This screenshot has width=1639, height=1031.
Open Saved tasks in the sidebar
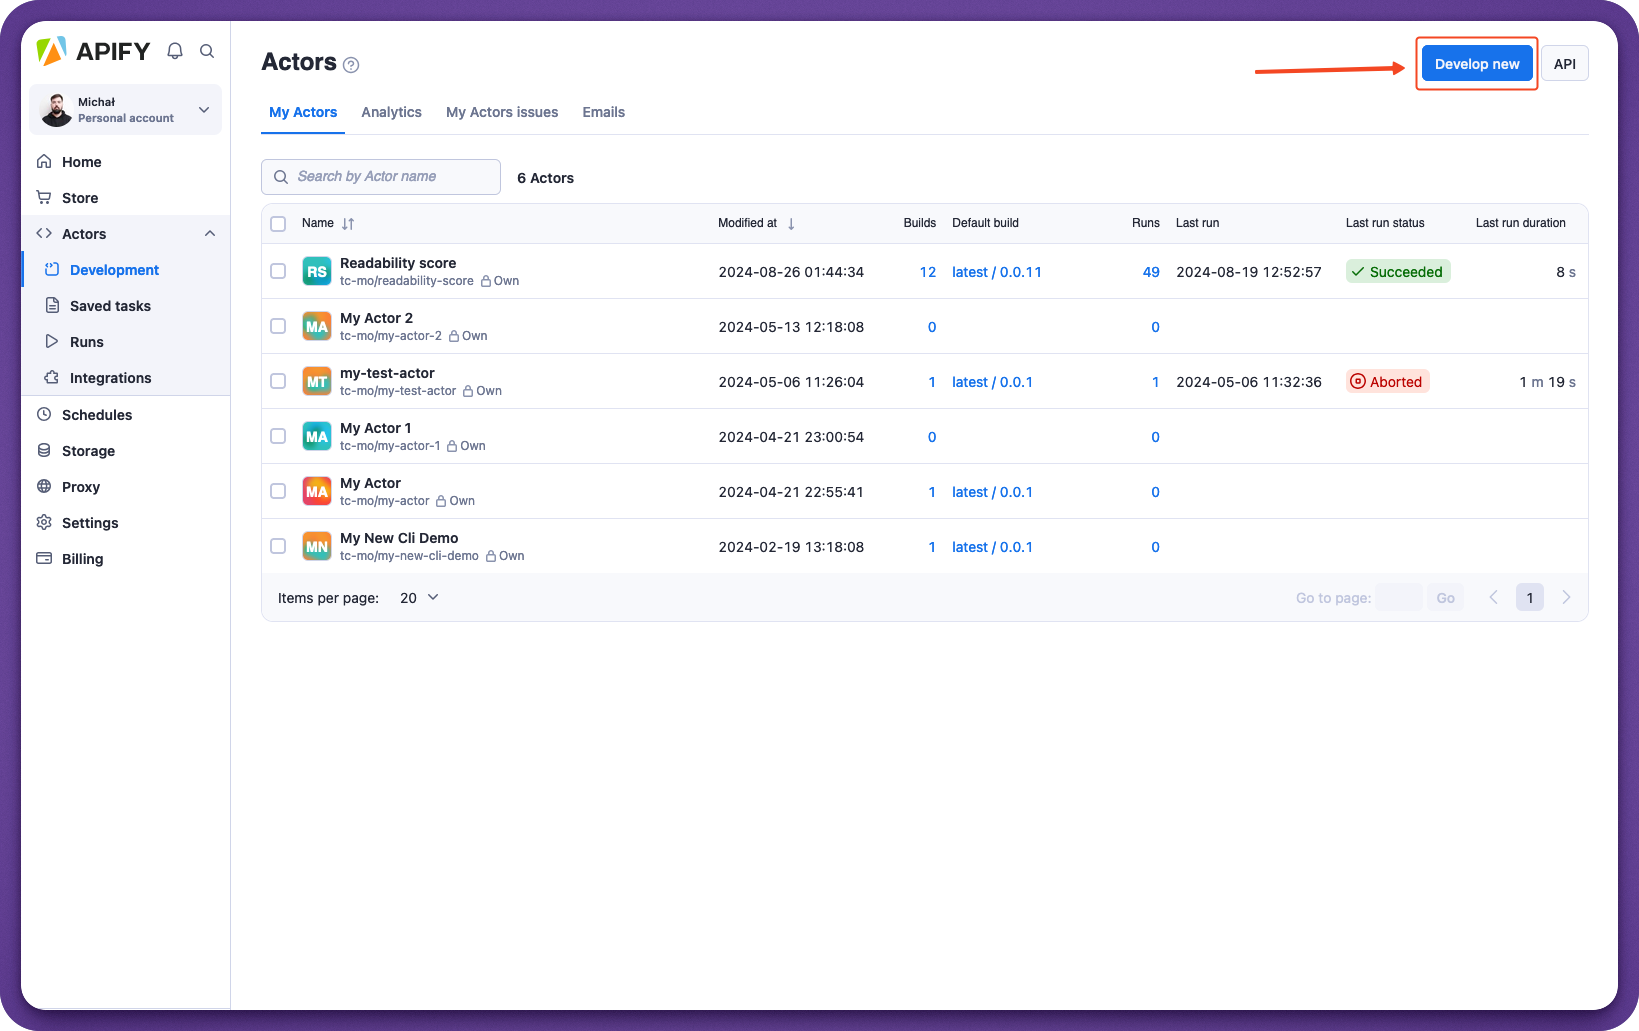[x=110, y=306]
